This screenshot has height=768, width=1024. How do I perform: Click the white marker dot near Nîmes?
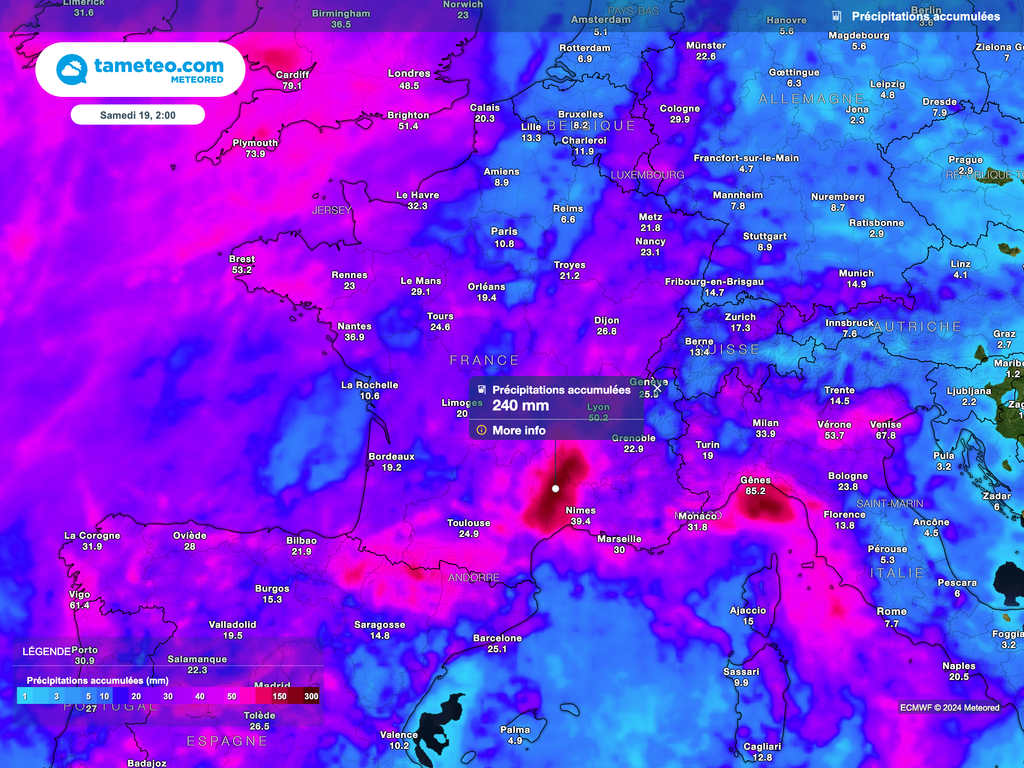[555, 489]
